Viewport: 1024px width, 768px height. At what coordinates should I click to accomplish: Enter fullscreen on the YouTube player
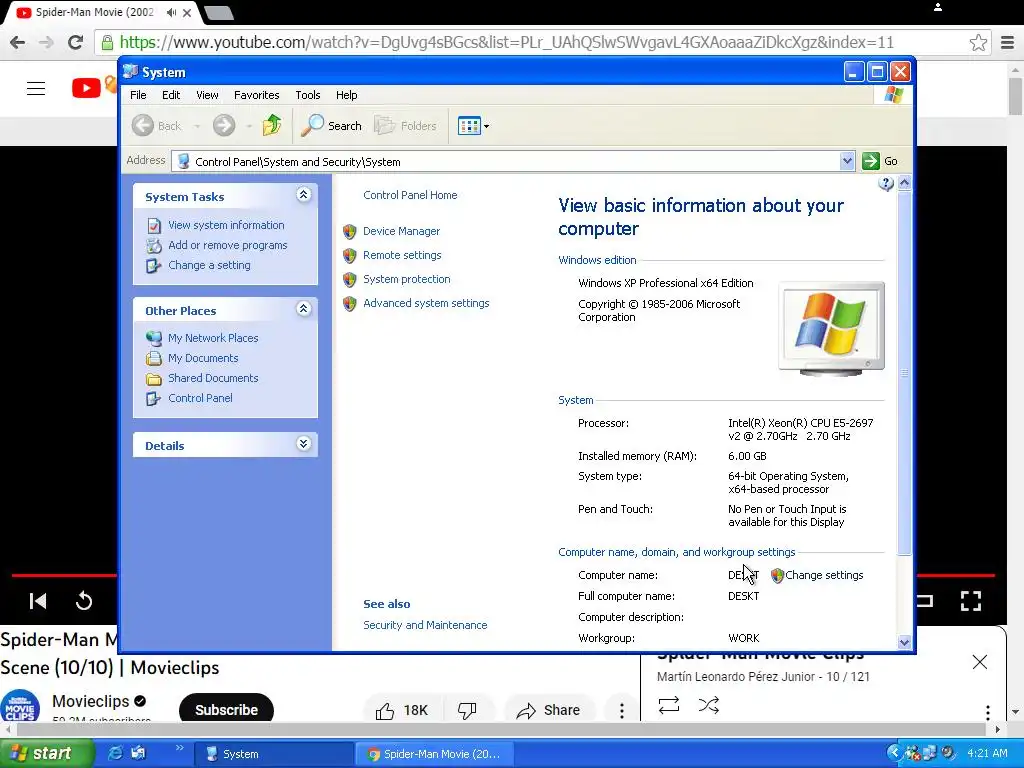970,601
